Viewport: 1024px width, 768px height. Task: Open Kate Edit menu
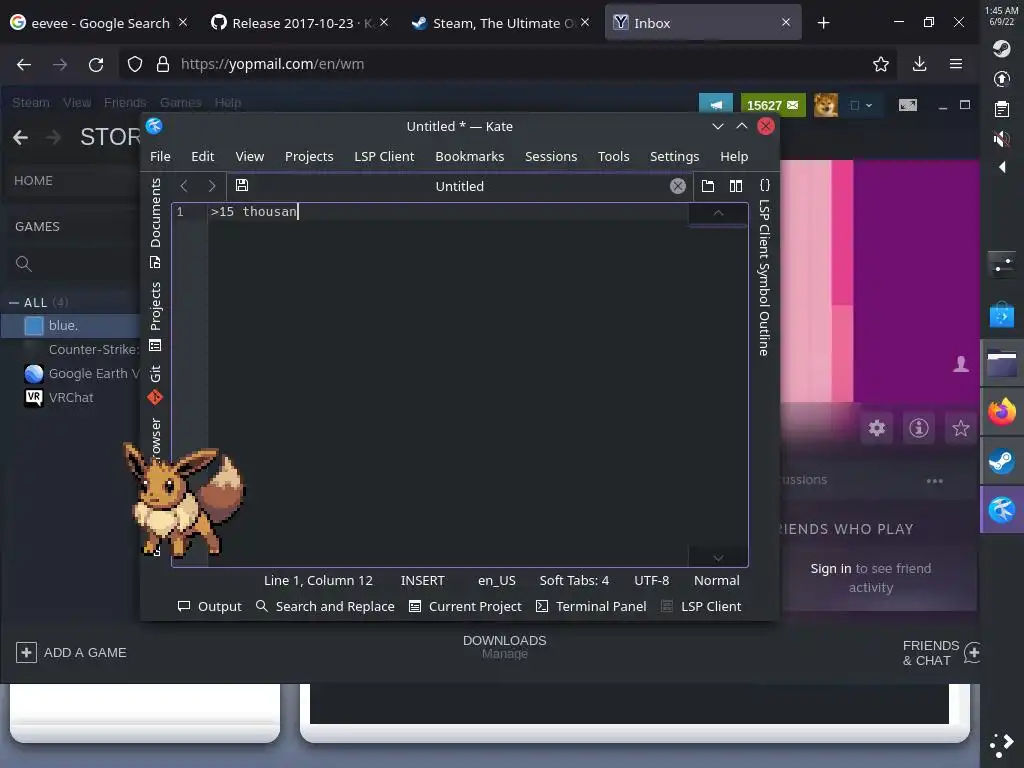coord(202,157)
